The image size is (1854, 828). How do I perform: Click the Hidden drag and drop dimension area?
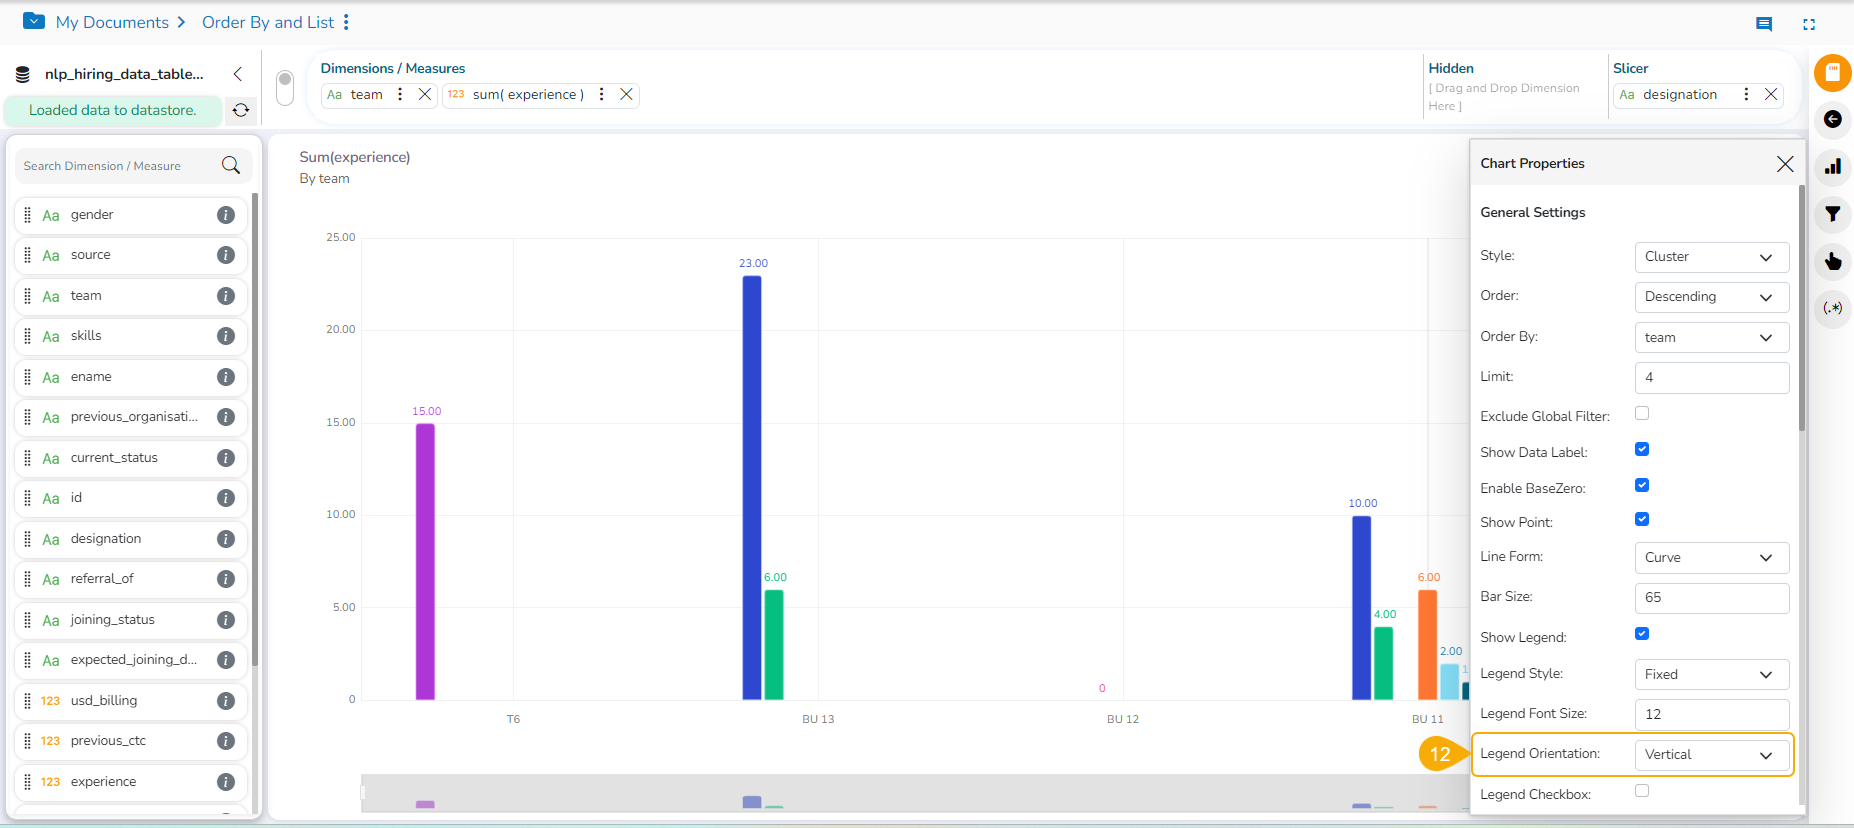[x=1504, y=97]
